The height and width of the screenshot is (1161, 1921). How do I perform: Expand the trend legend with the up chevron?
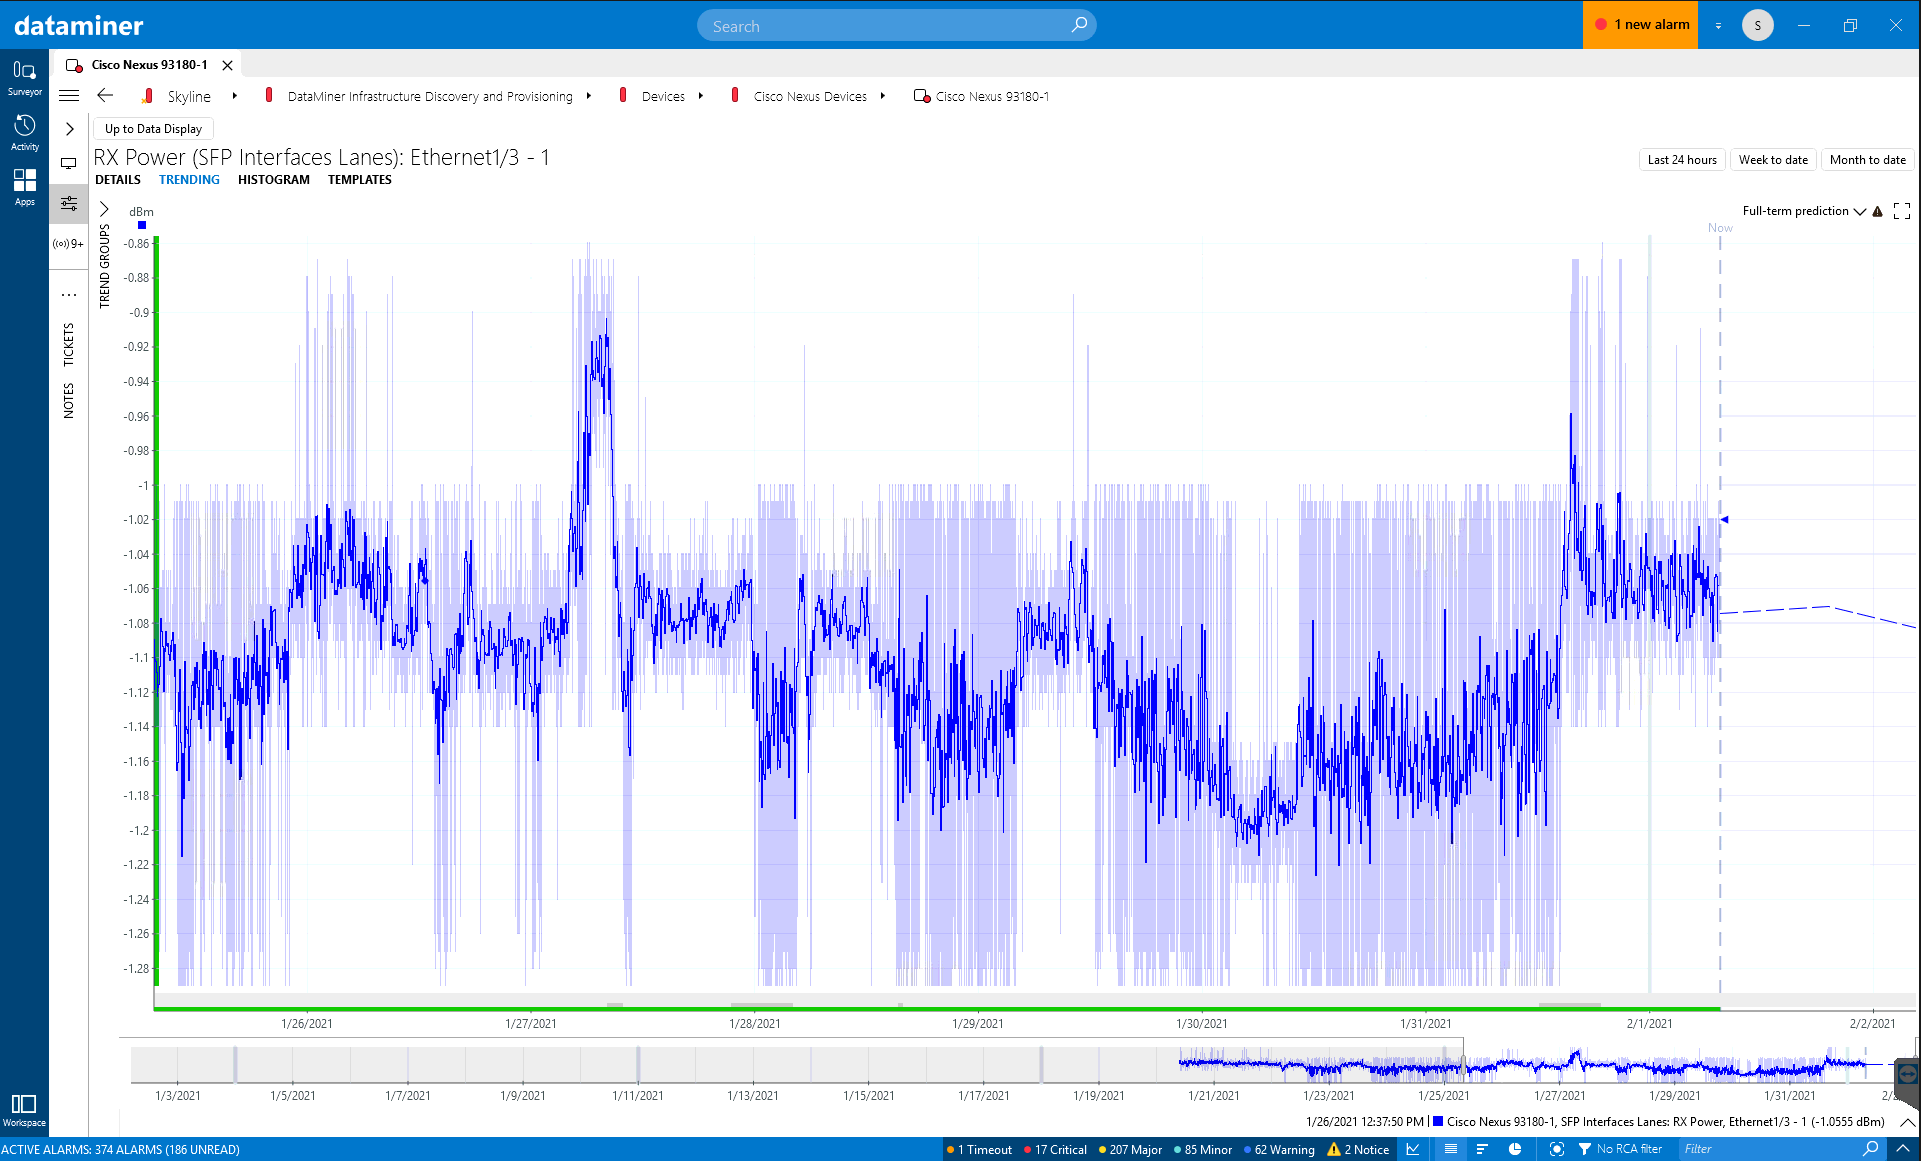pyautogui.click(x=1907, y=1122)
